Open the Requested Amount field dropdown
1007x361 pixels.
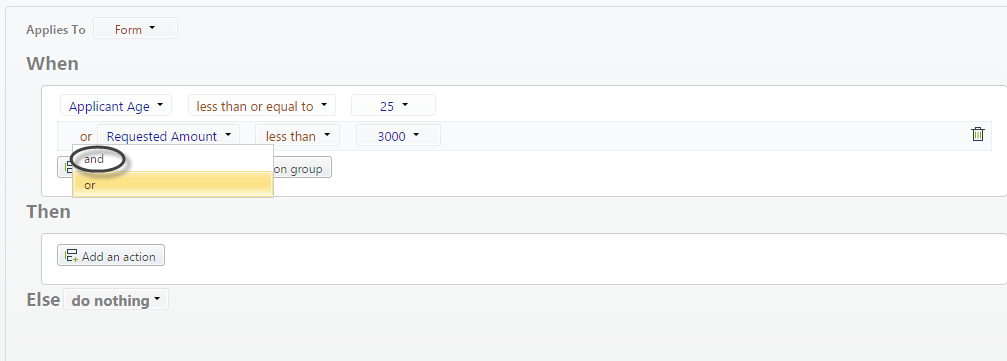[169, 136]
